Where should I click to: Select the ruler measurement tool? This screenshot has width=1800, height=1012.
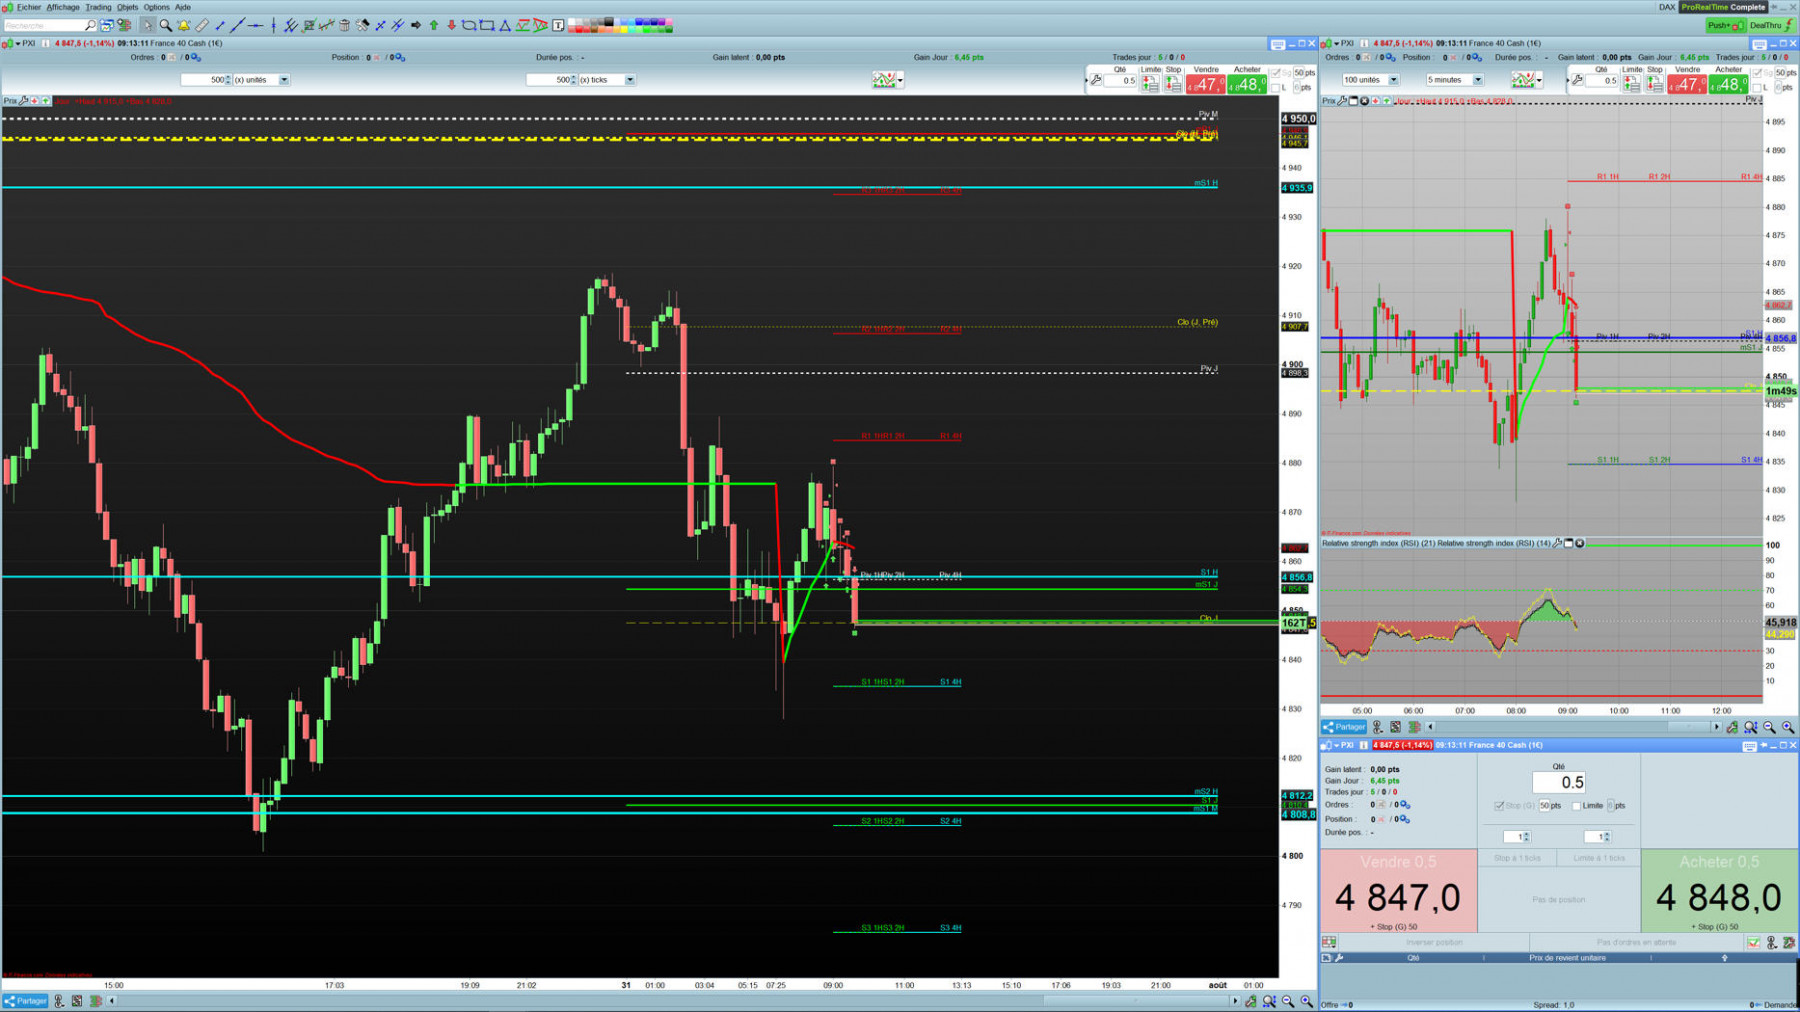point(202,25)
